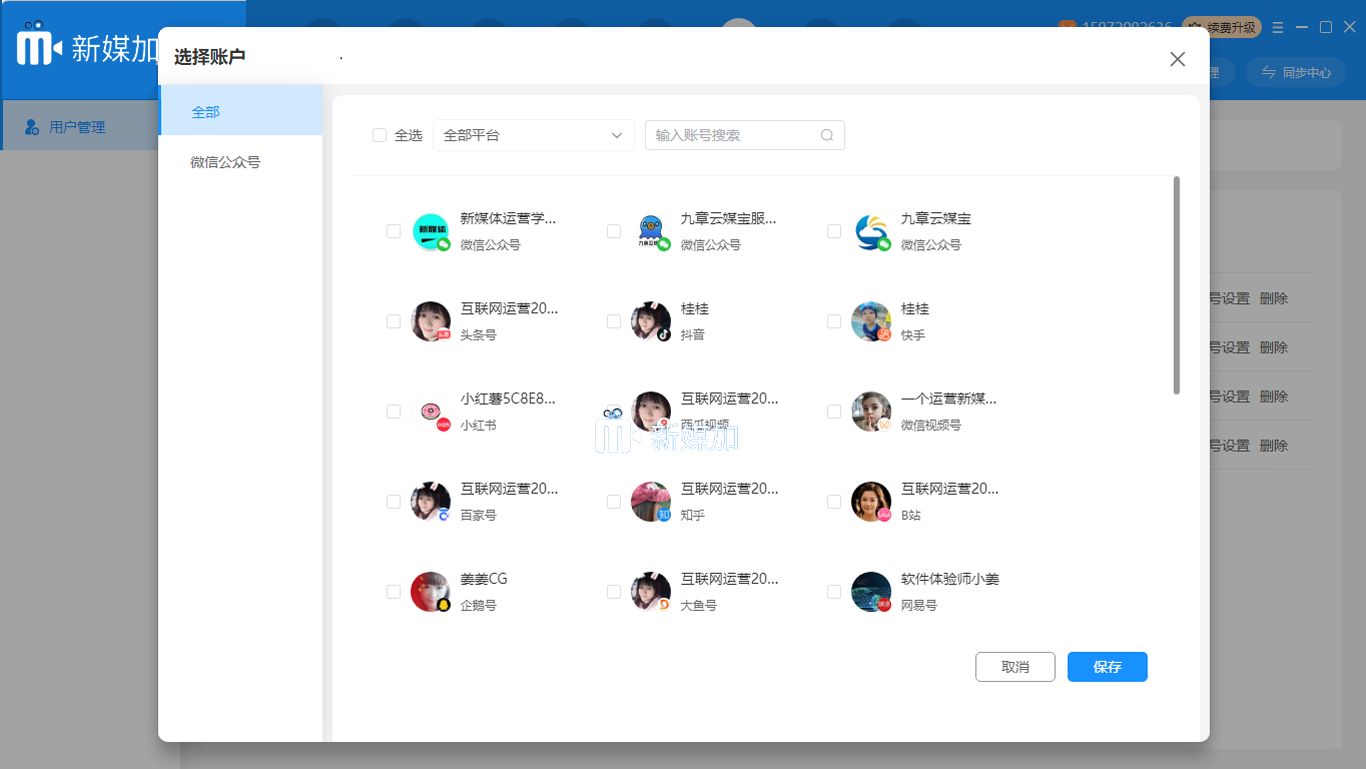Expand the 全部平台 platform dropdown
The image size is (1366, 769).
pyautogui.click(x=533, y=136)
